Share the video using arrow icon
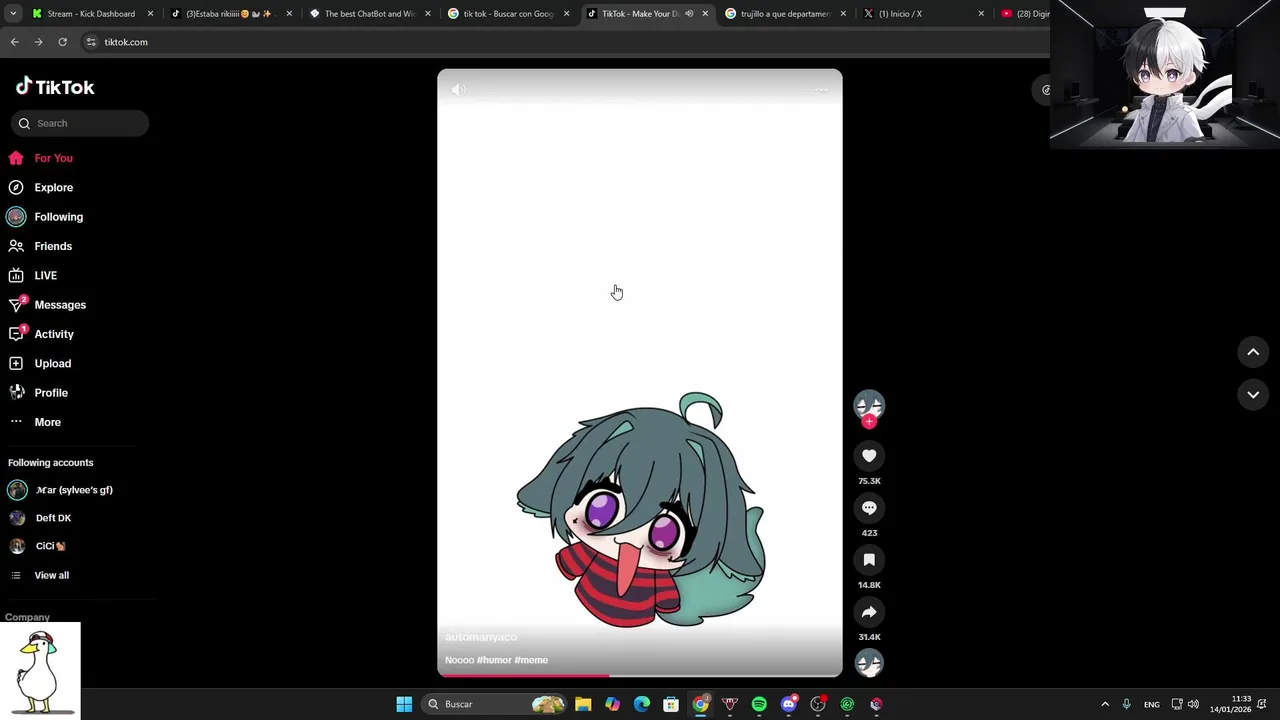Image resolution: width=1280 pixels, height=720 pixels. (x=869, y=612)
